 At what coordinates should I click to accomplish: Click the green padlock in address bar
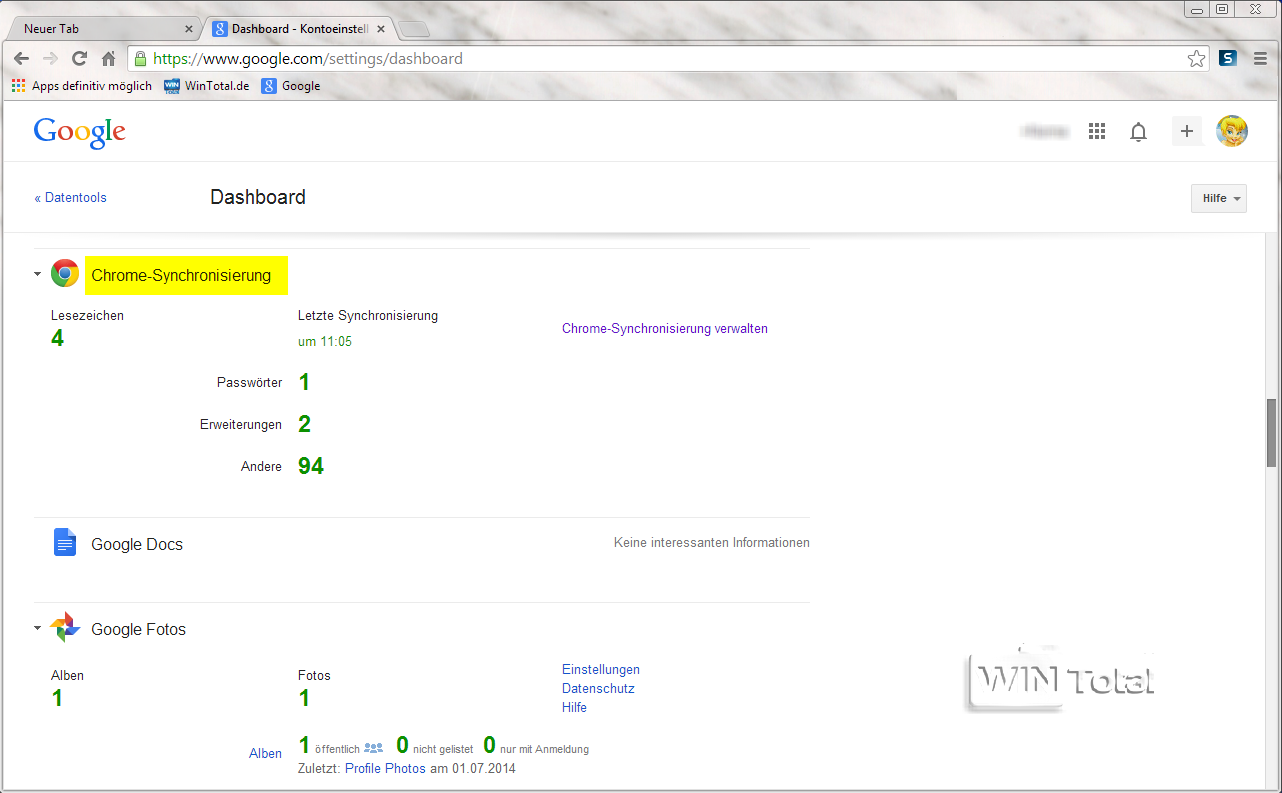140,59
